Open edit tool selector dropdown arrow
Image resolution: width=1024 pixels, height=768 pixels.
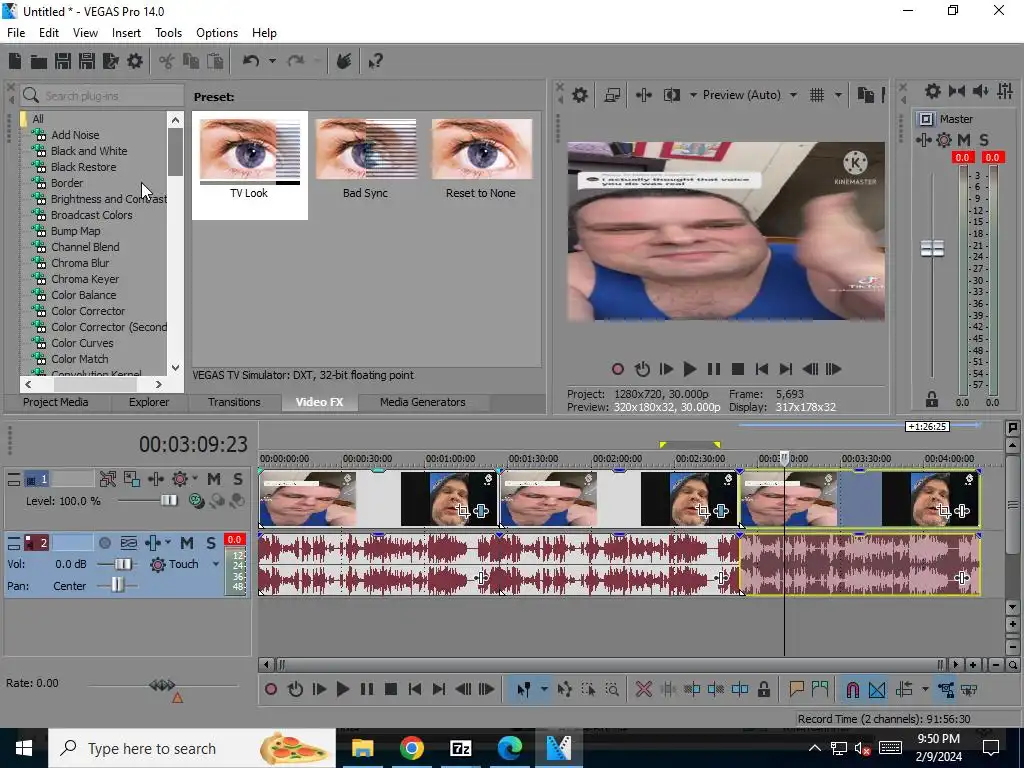click(x=543, y=690)
